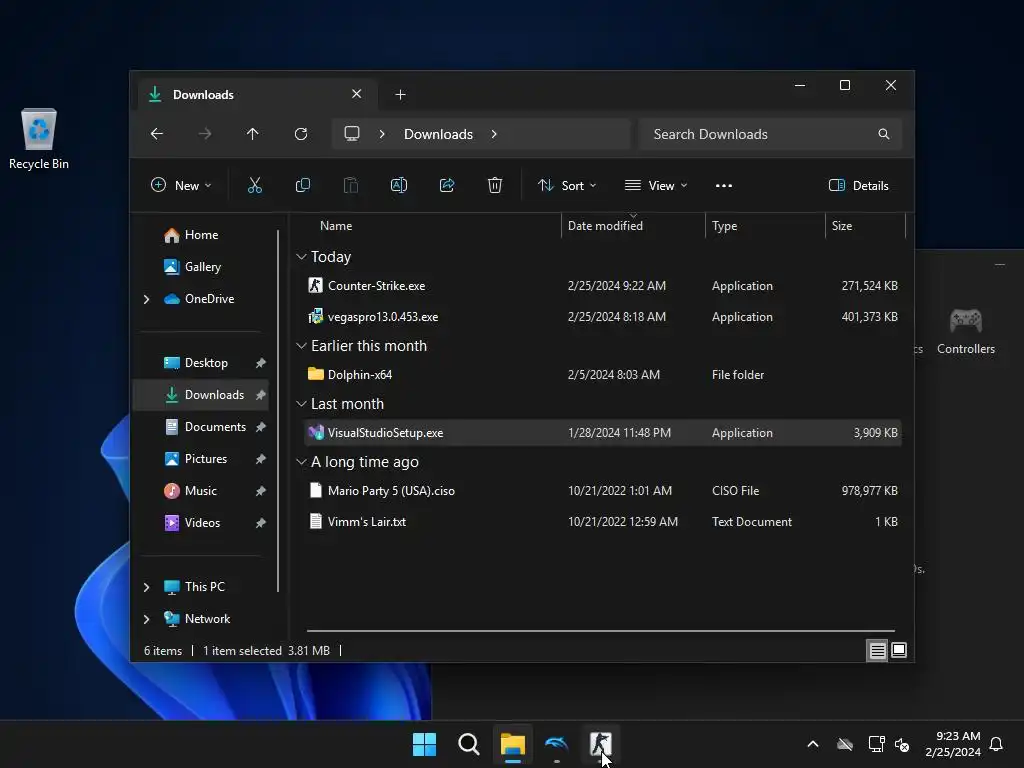Select Mario Party 5 (USA).ciso file
1024x768 pixels.
(603, 491)
